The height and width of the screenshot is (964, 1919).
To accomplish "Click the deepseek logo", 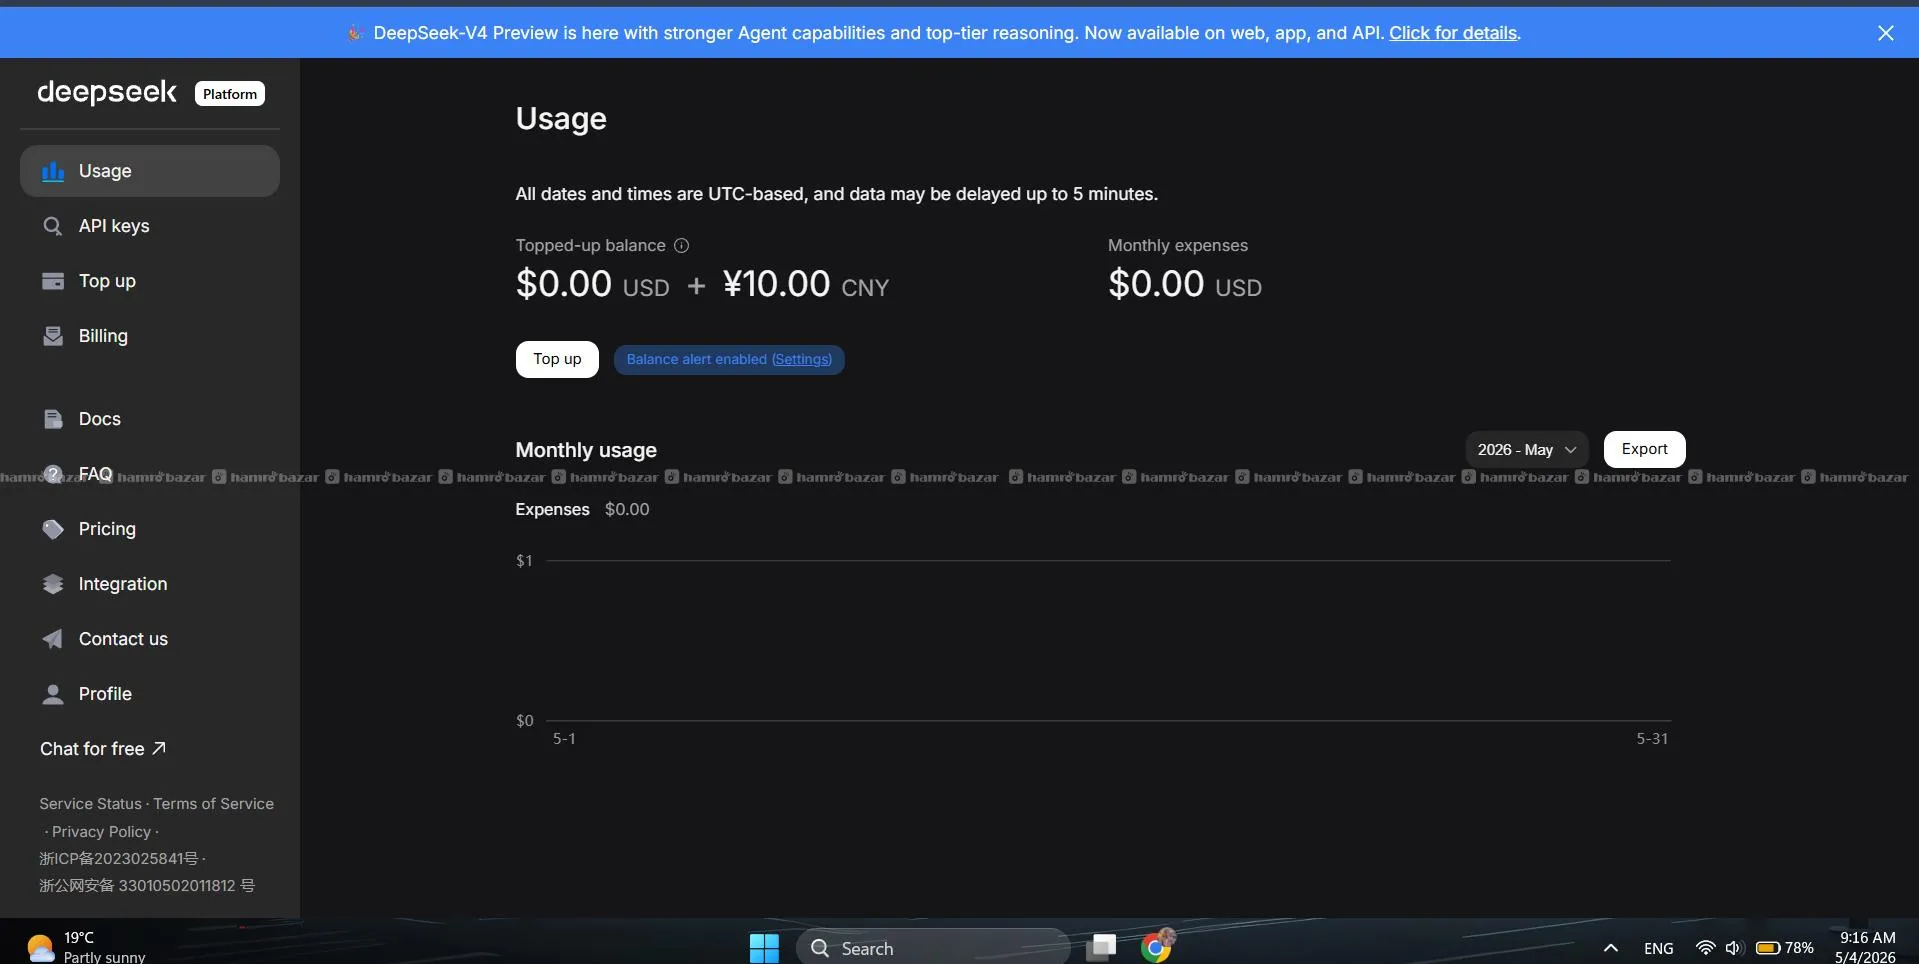I will pos(107,92).
